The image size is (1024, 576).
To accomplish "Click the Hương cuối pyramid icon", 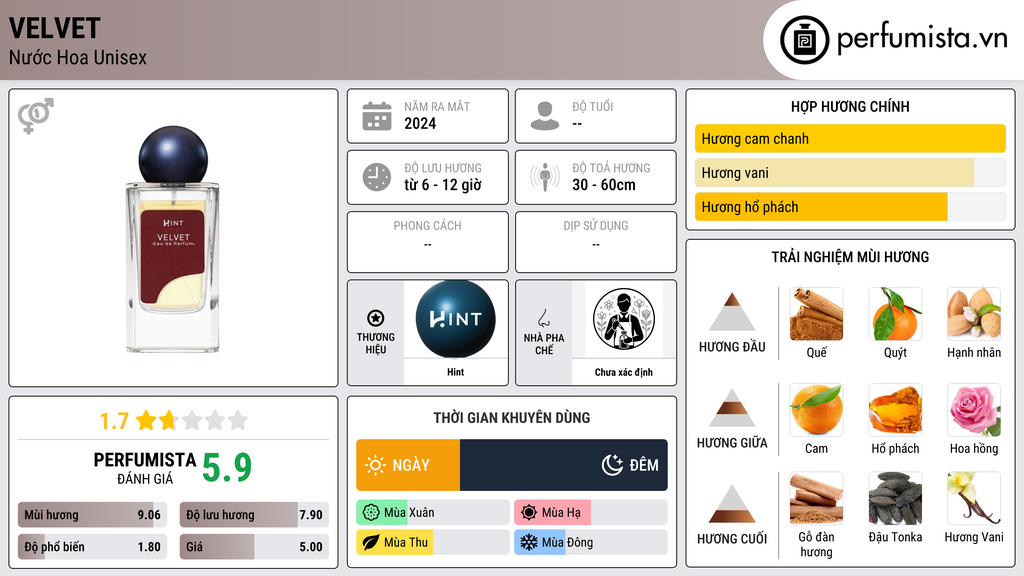I will tap(732, 504).
